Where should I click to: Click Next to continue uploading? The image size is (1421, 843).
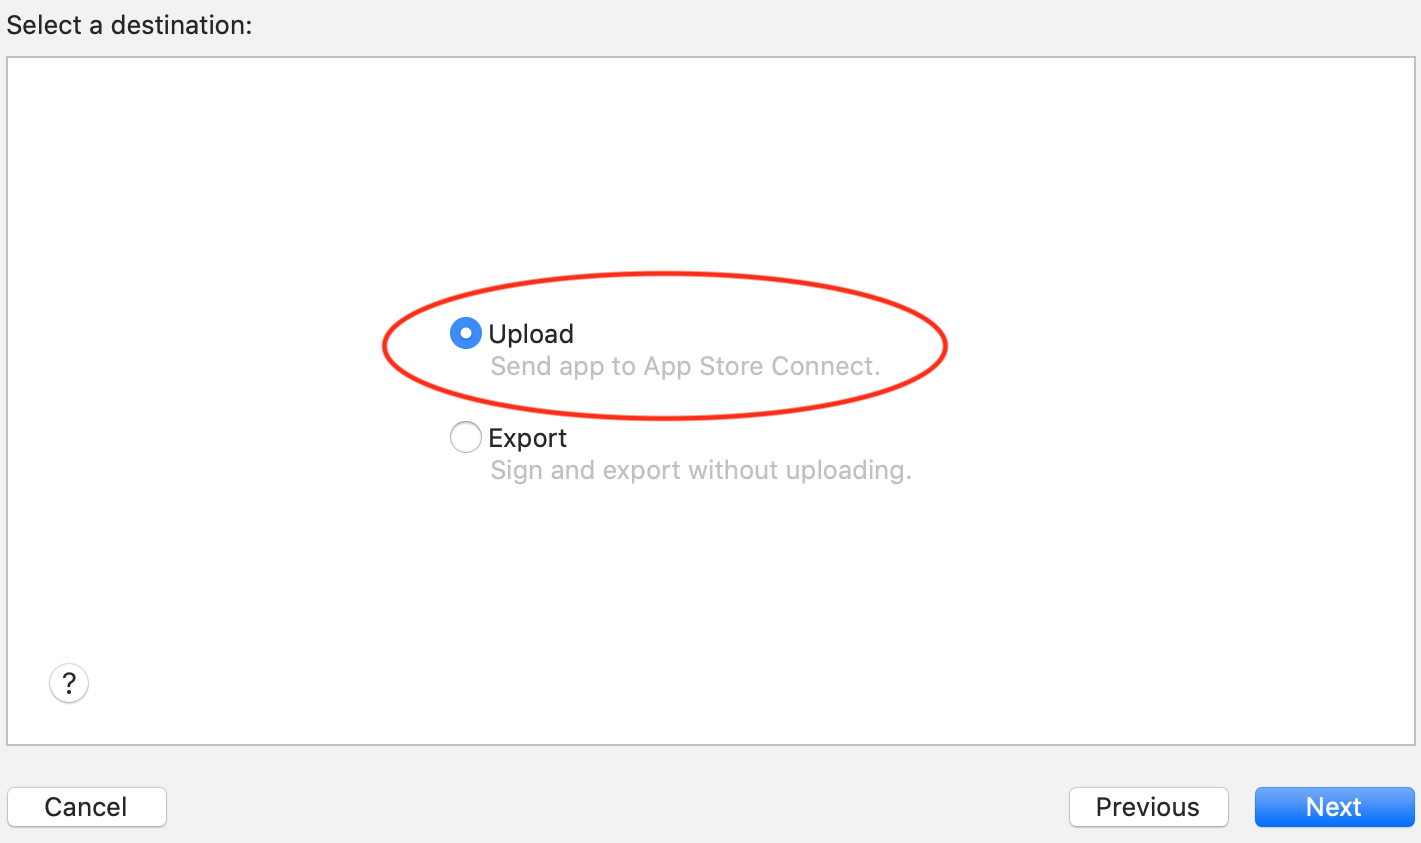[x=1334, y=807]
